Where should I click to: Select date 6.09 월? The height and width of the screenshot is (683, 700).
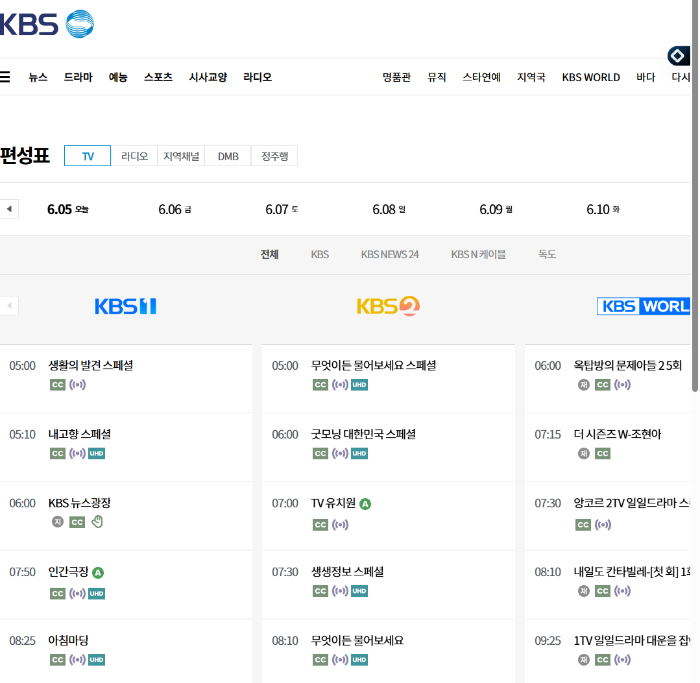coord(496,209)
